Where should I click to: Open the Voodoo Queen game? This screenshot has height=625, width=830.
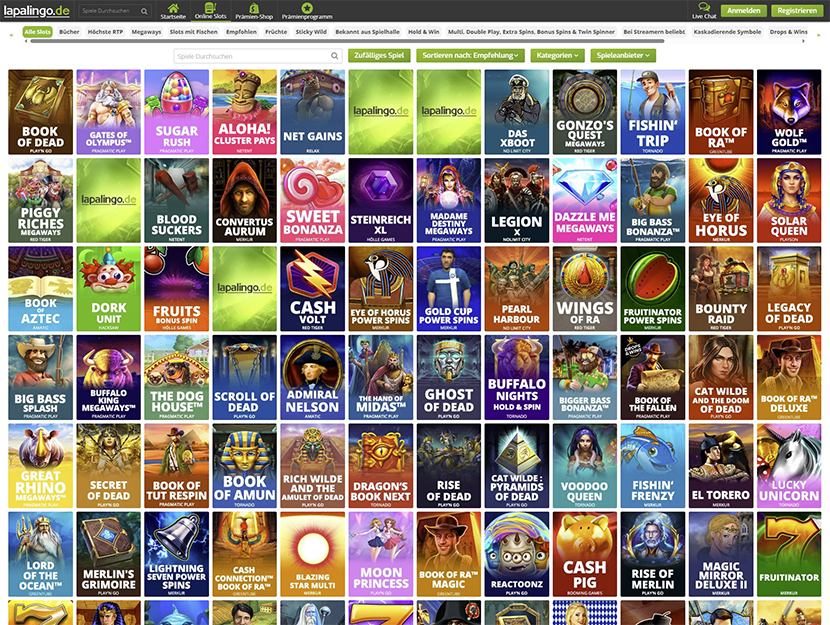click(x=585, y=466)
